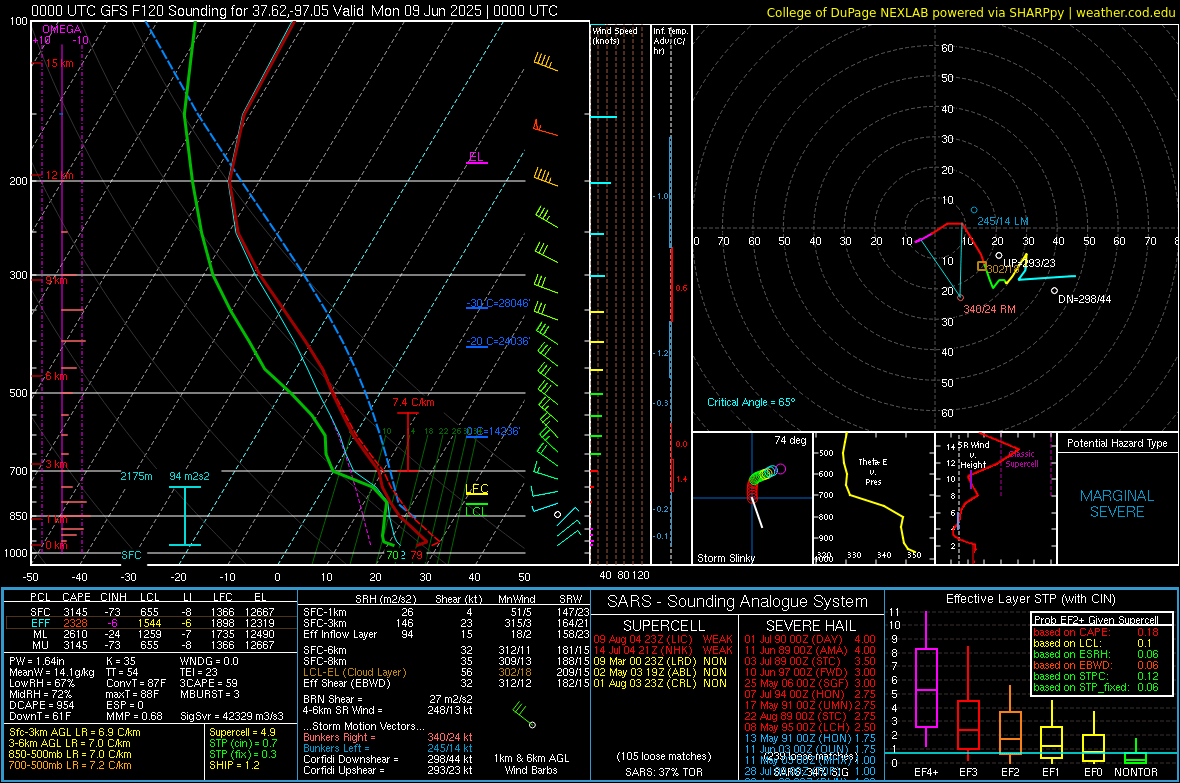Select the OMEGA label on the skew-T
Image resolution: width=1180 pixels, height=783 pixels.
tap(62, 29)
